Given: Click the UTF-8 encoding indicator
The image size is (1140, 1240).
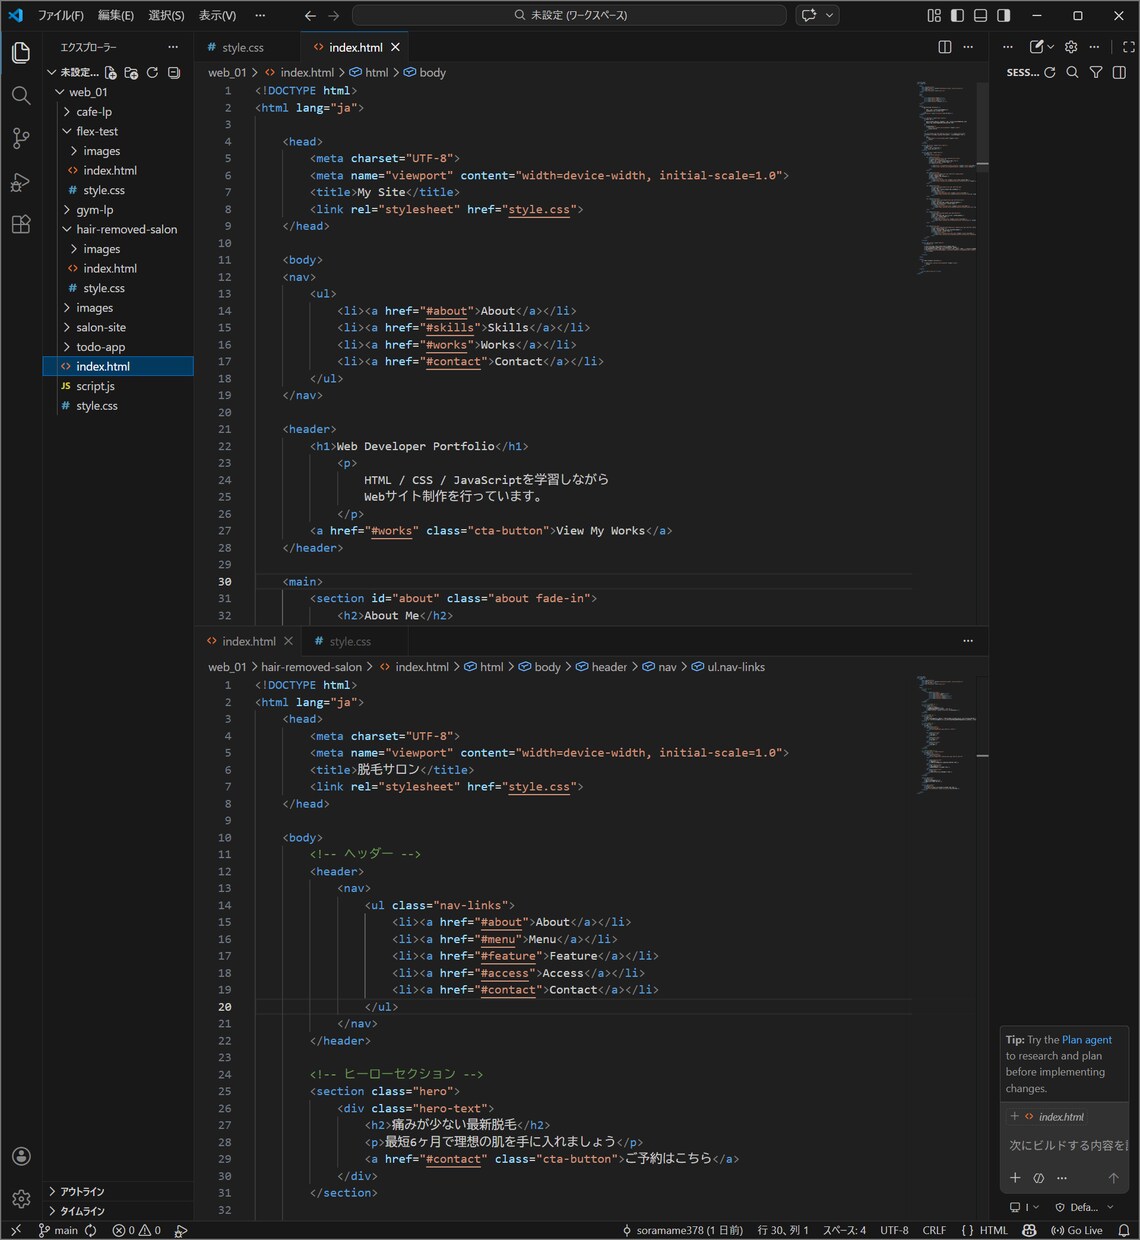Looking at the screenshot, I should tap(894, 1230).
